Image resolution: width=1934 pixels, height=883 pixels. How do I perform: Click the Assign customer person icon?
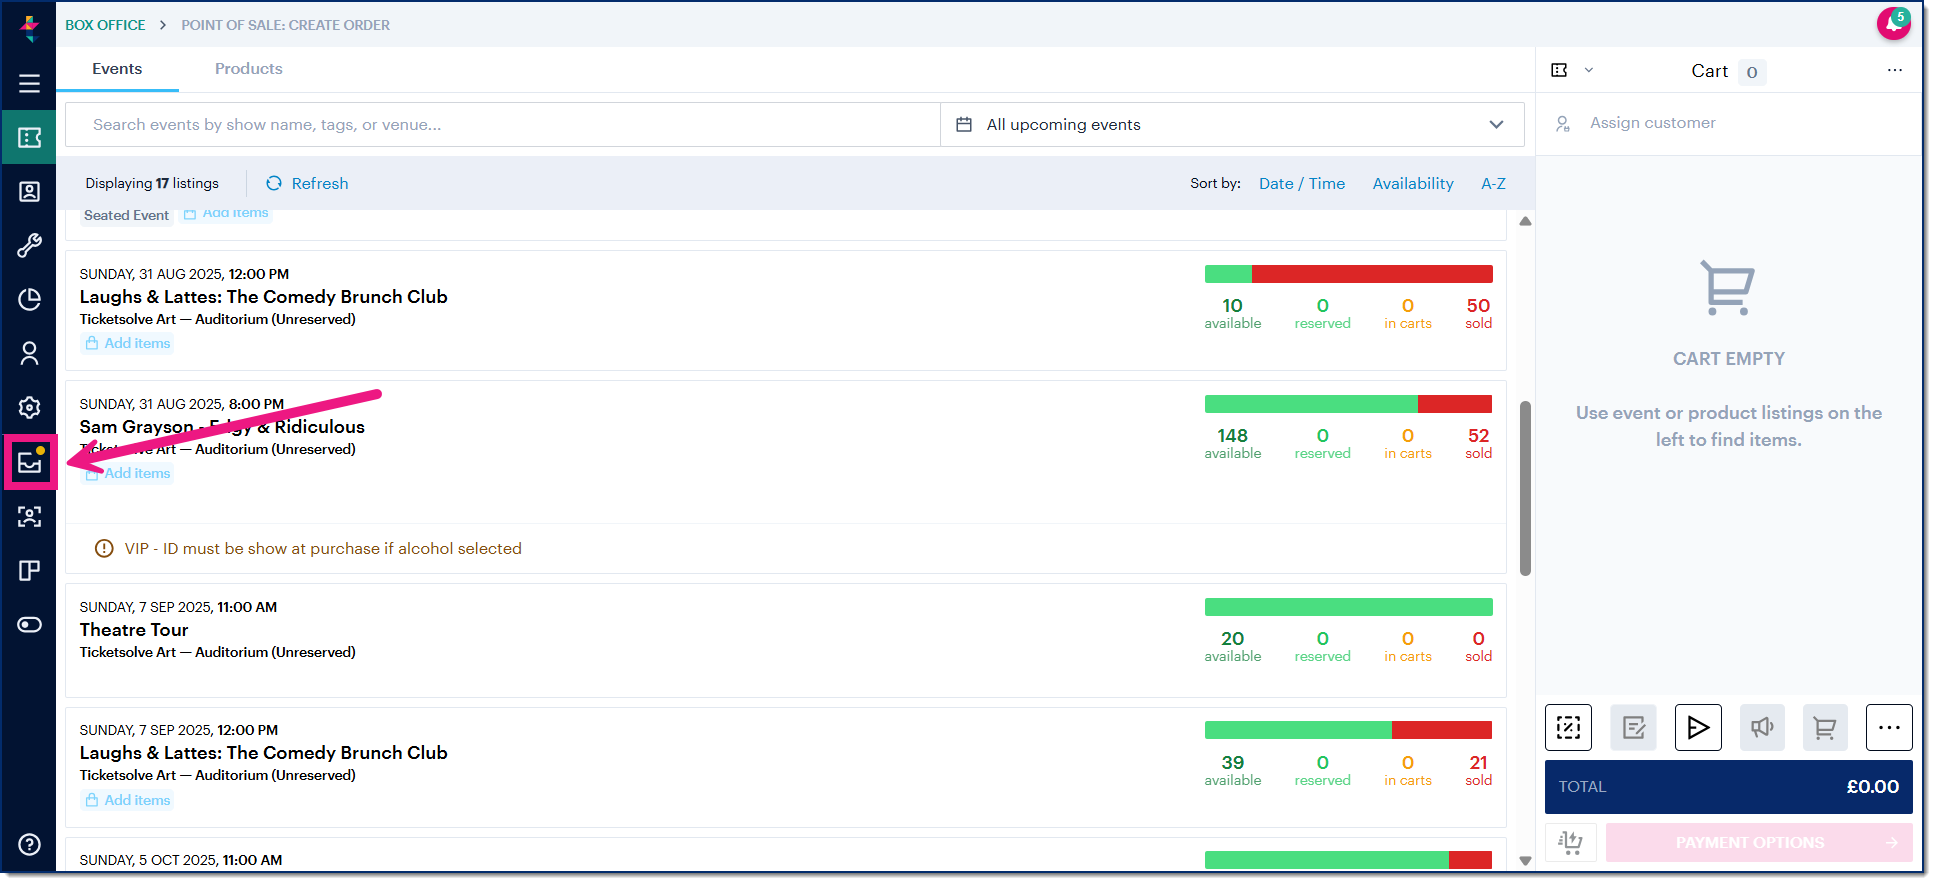point(1563,123)
